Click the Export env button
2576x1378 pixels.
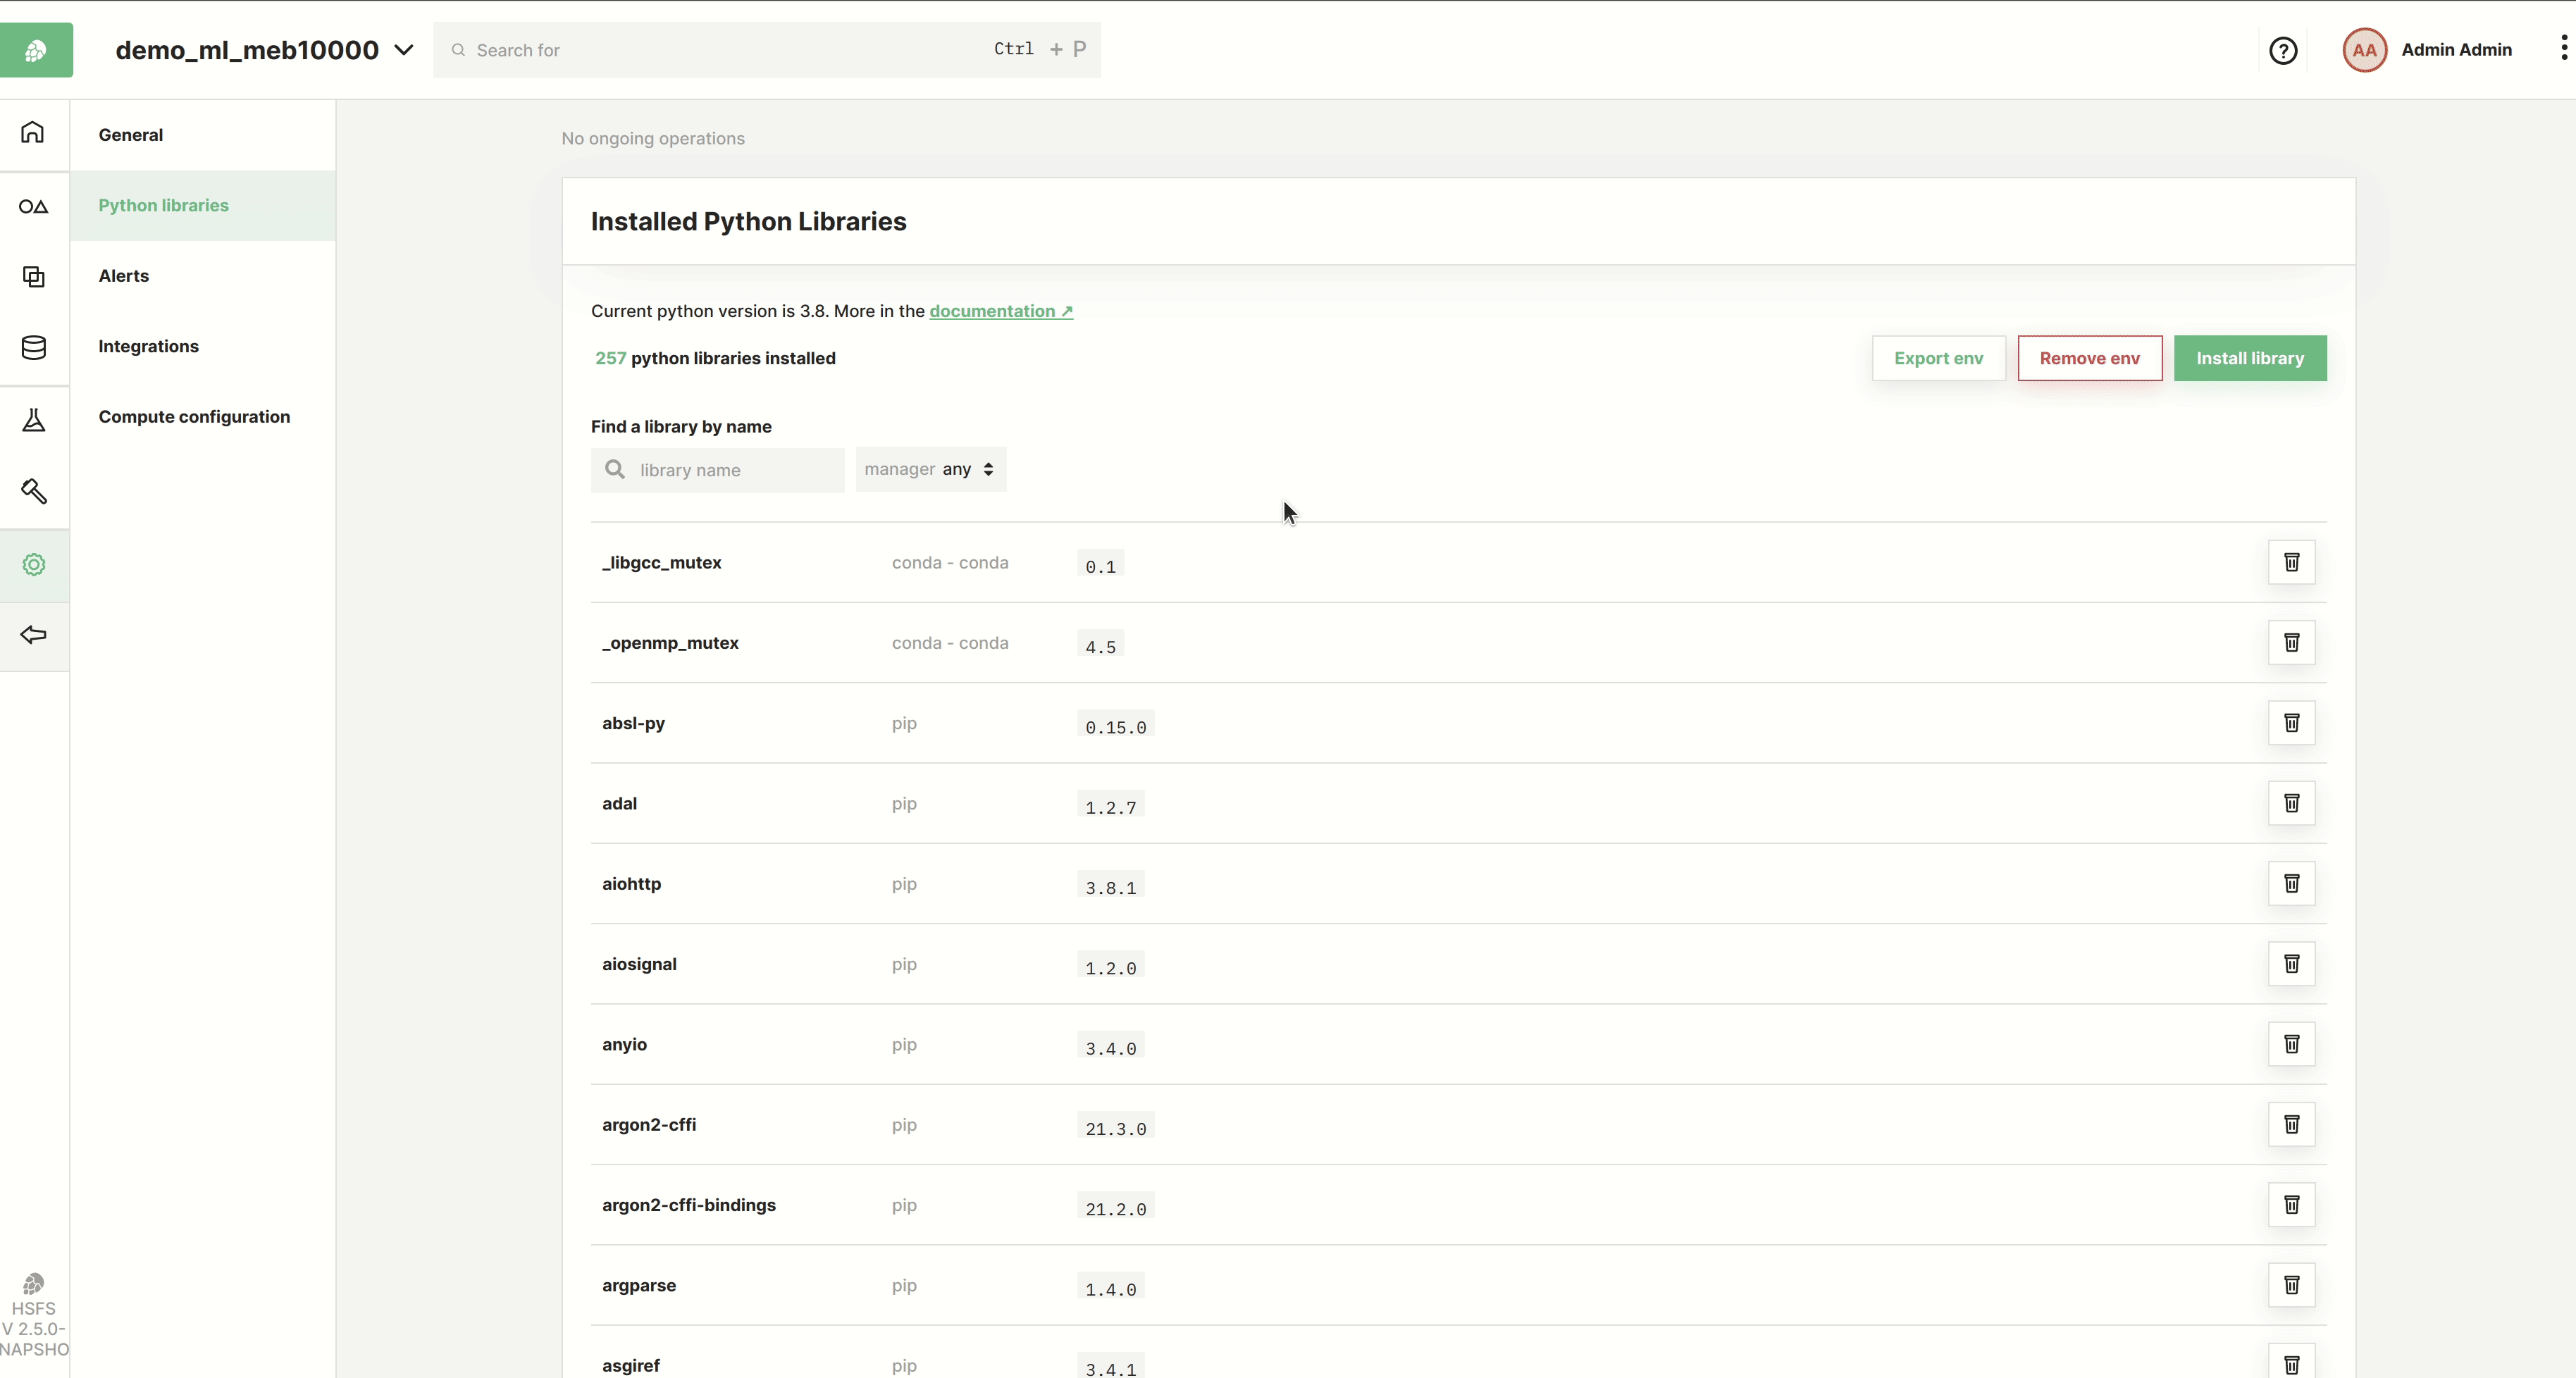tap(1938, 358)
